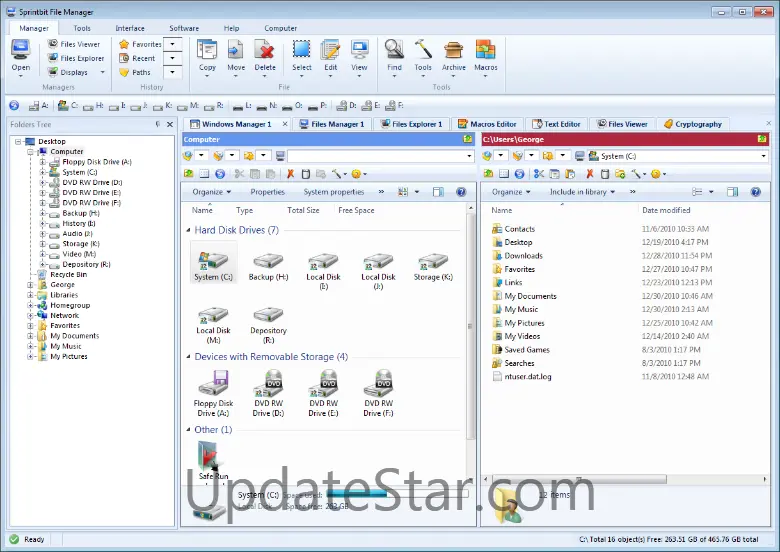Click Properties in Computer pane toolbar
The height and width of the screenshot is (552, 780).
coord(268,192)
